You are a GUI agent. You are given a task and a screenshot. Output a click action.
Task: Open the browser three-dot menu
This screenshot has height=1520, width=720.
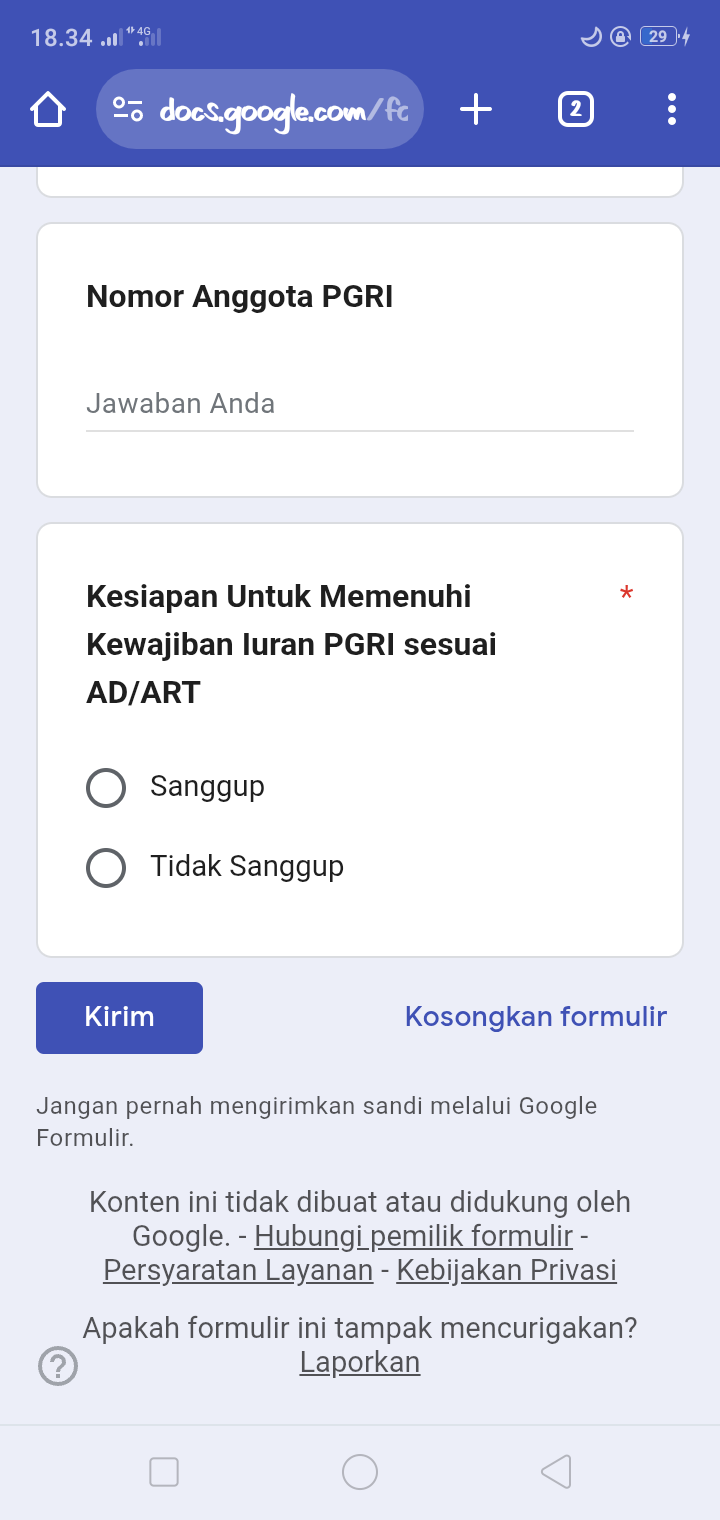click(671, 109)
